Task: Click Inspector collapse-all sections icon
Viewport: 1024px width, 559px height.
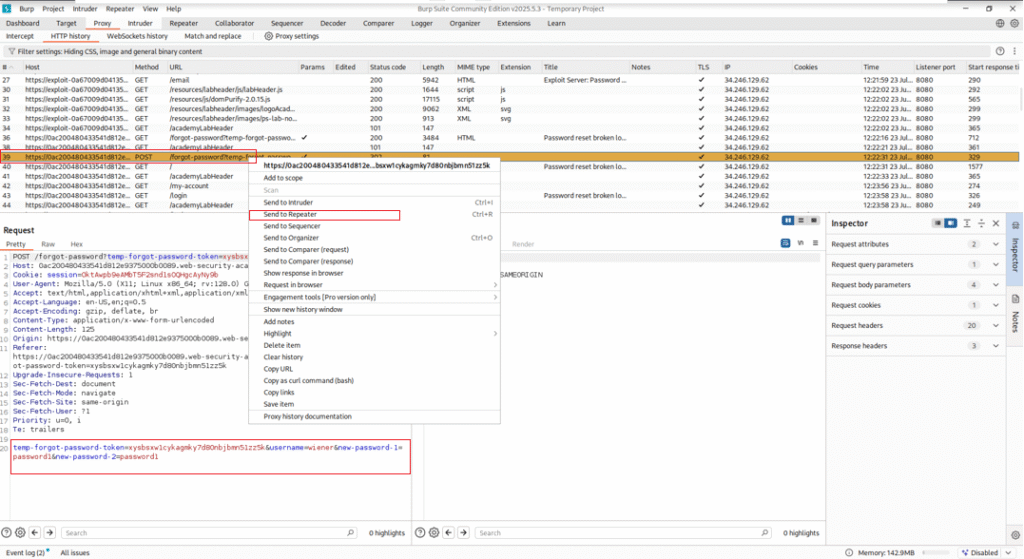Action: [x=981, y=223]
